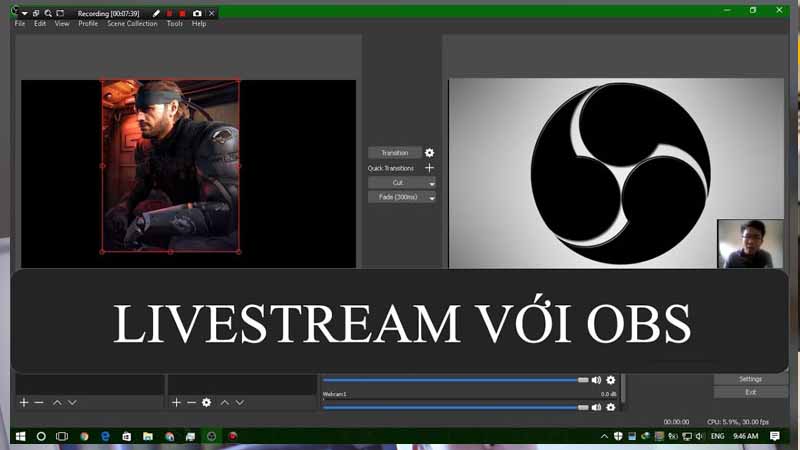Open Microsoft Store from taskbar

click(127, 436)
